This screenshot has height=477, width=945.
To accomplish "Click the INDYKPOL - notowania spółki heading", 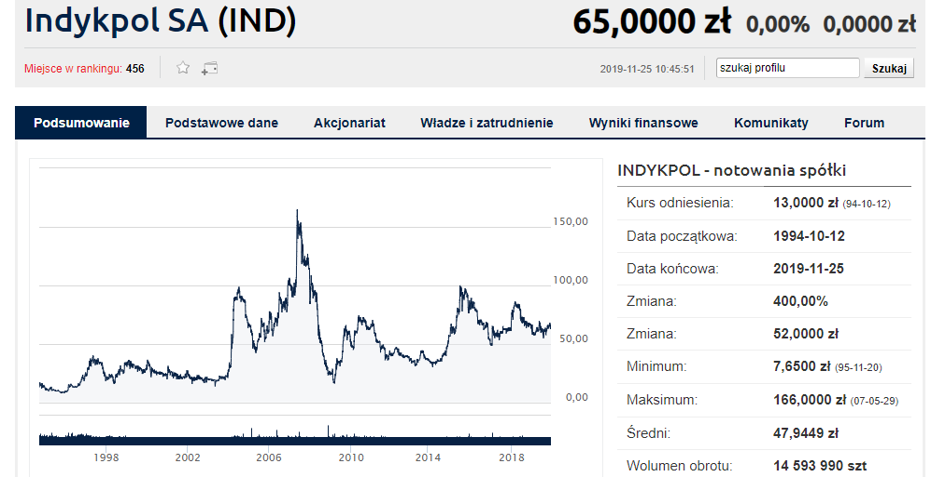I will click(x=732, y=171).
